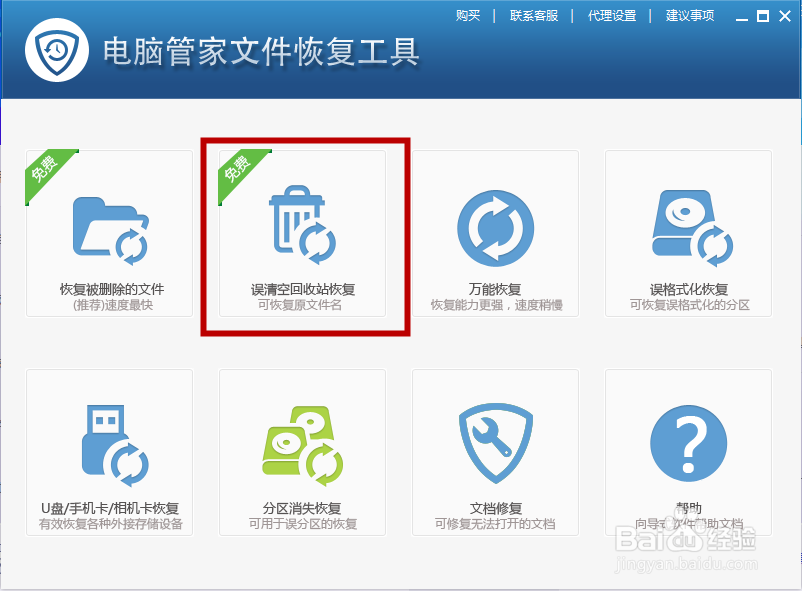This screenshot has width=802, height=591.
Task: Open 建议事项 in the top bar
Action: (x=689, y=16)
